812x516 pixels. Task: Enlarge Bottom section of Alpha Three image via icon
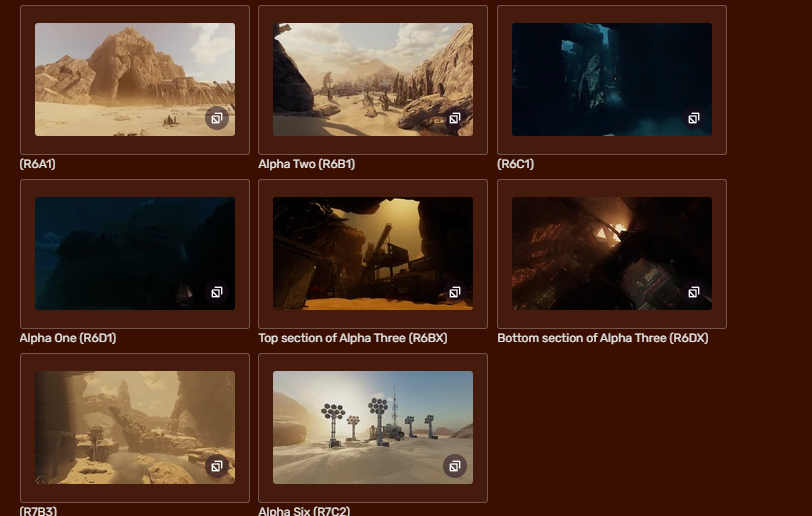pos(694,293)
